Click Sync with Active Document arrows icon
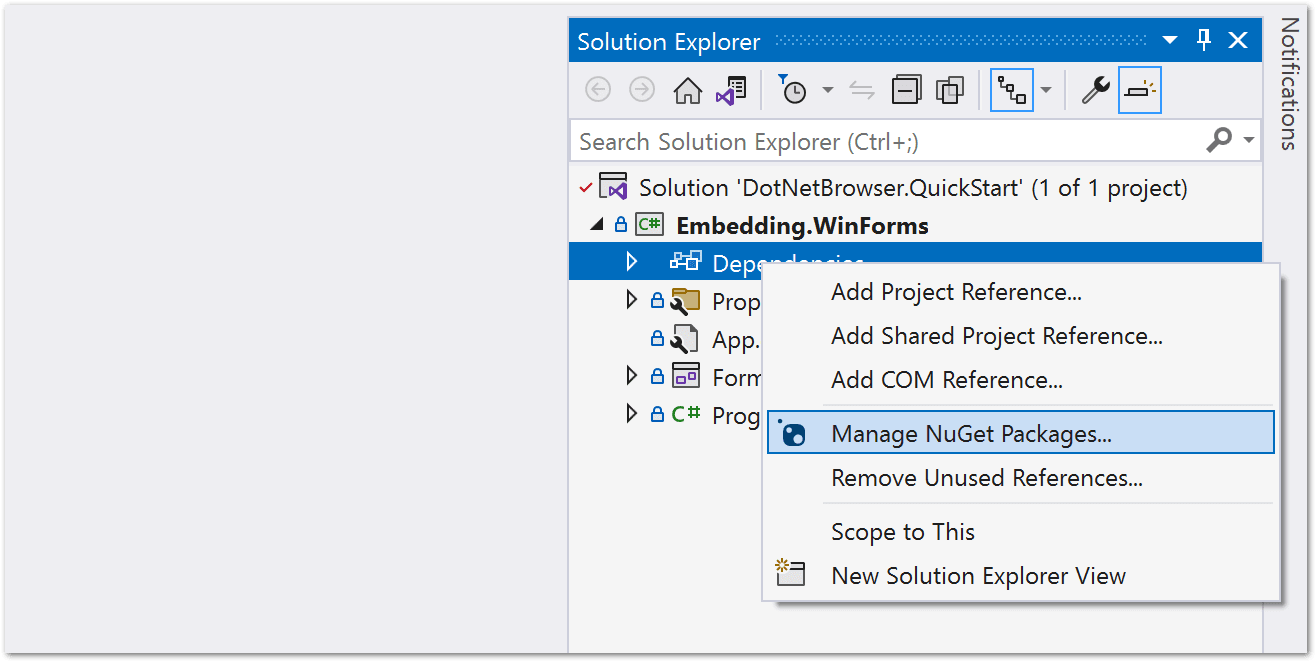 (862, 90)
